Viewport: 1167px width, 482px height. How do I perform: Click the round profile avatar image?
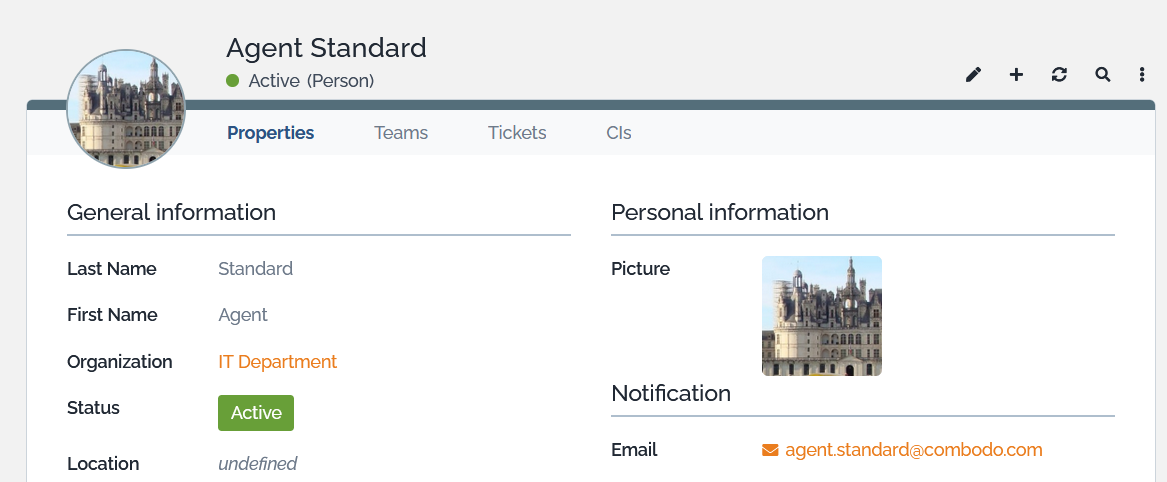pos(126,108)
